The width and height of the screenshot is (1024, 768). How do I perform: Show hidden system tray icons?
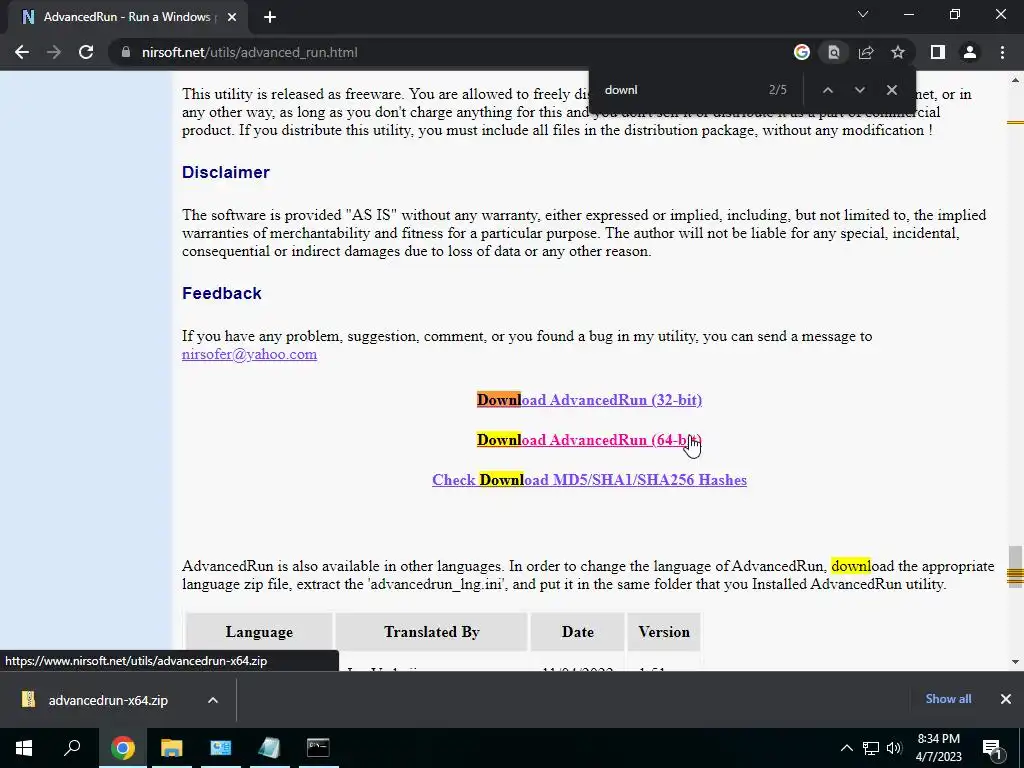(x=846, y=748)
